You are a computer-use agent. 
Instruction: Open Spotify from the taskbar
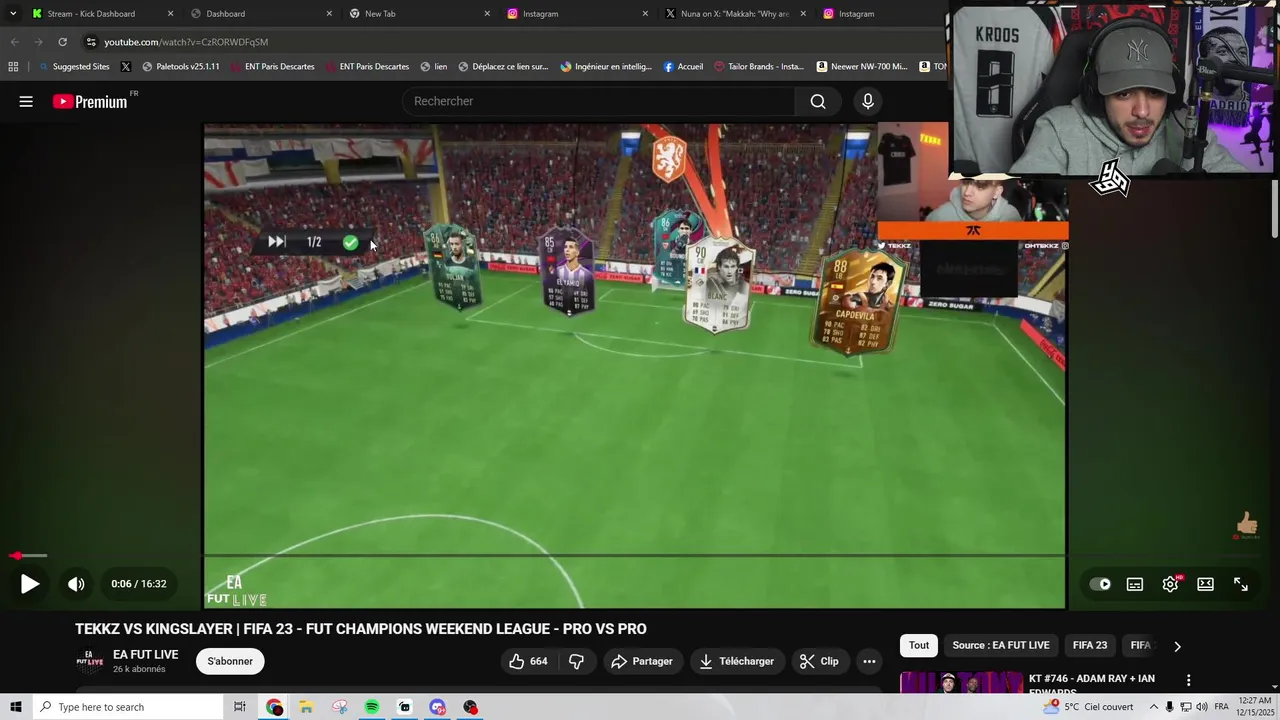372,707
